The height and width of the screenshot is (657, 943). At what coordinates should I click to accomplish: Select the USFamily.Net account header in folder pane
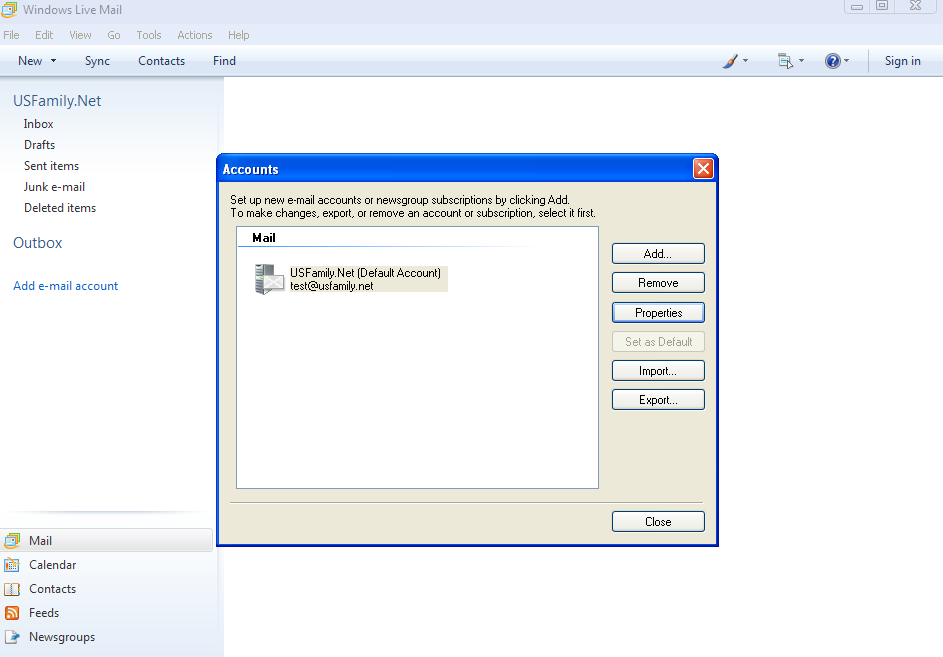(57, 100)
